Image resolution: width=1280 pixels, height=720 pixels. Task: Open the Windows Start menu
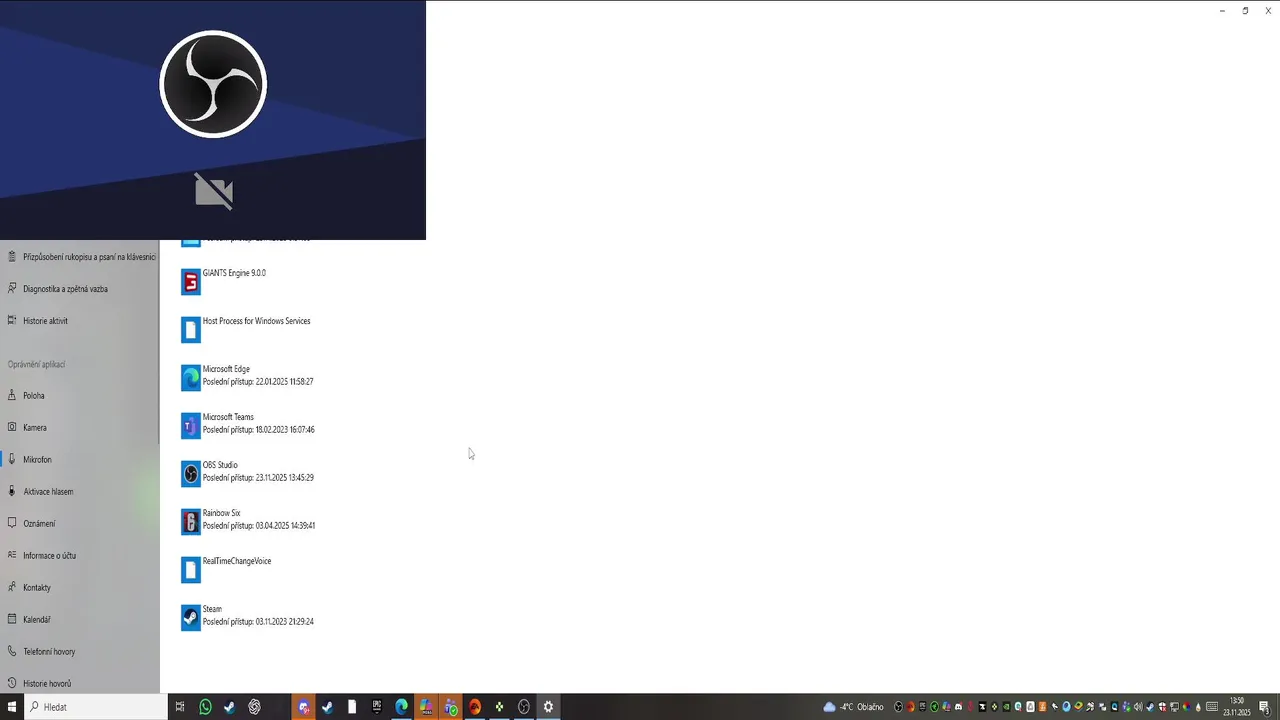pos(12,707)
